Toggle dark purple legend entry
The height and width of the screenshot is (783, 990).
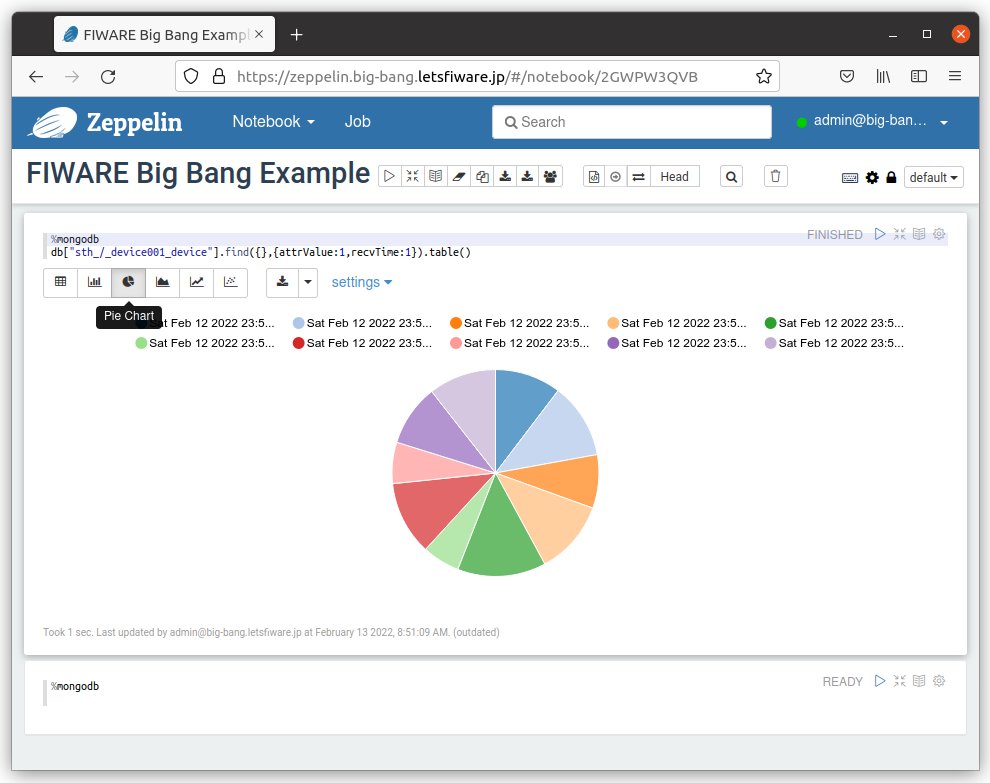click(676, 343)
